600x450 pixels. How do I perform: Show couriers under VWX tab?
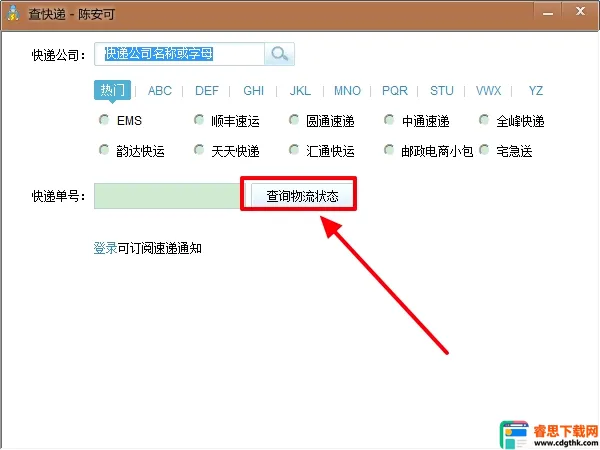point(488,91)
